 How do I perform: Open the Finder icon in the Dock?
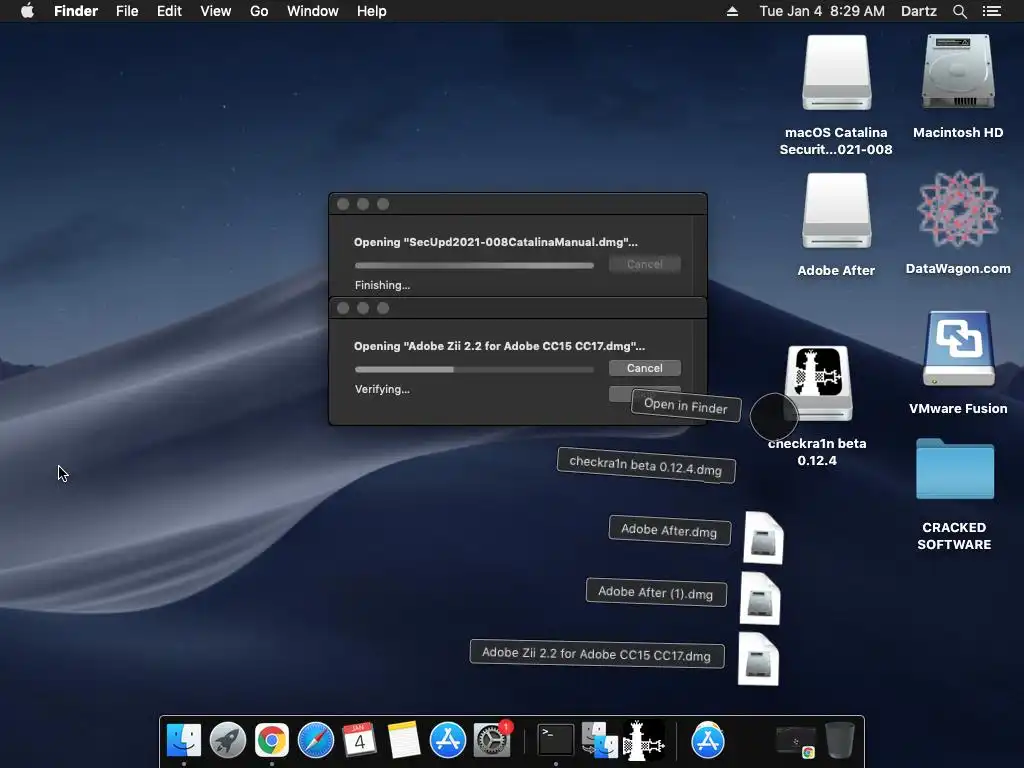(184, 740)
